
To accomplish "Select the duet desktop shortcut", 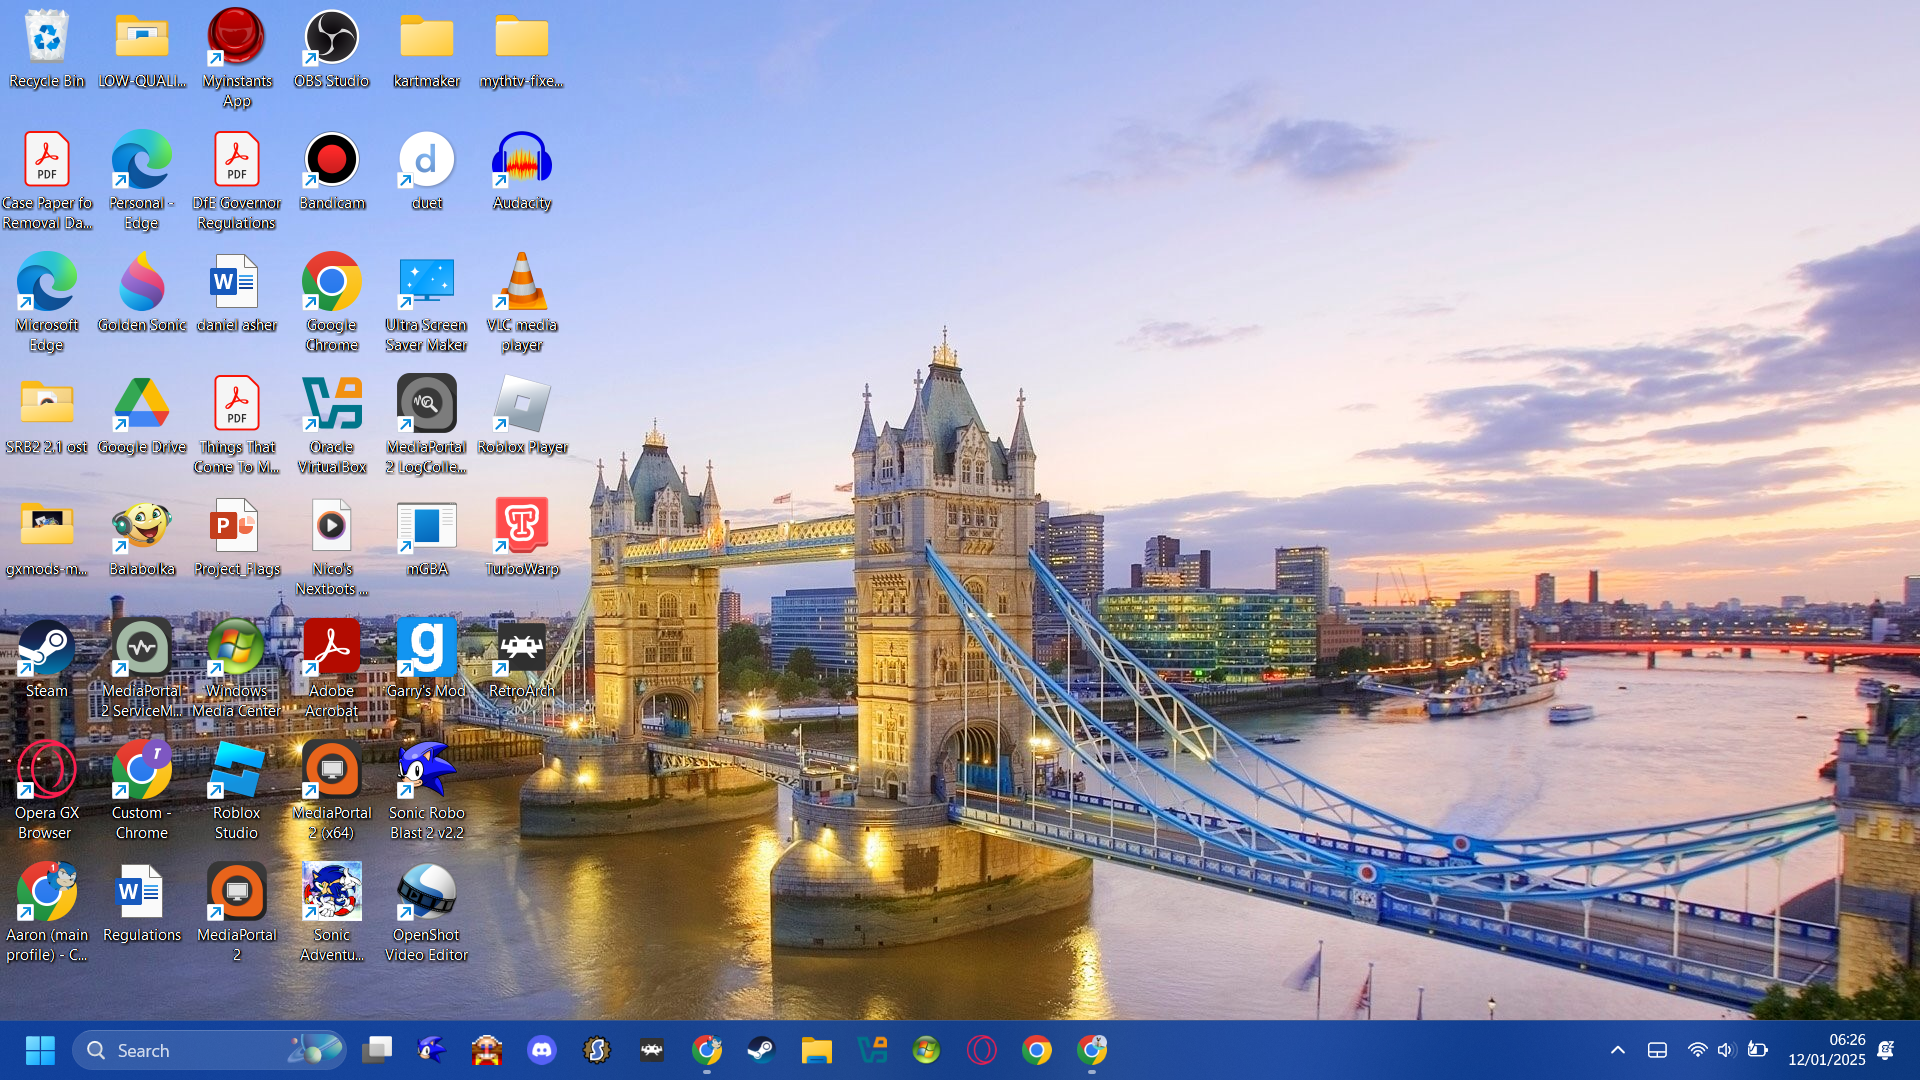I will click(x=427, y=160).
